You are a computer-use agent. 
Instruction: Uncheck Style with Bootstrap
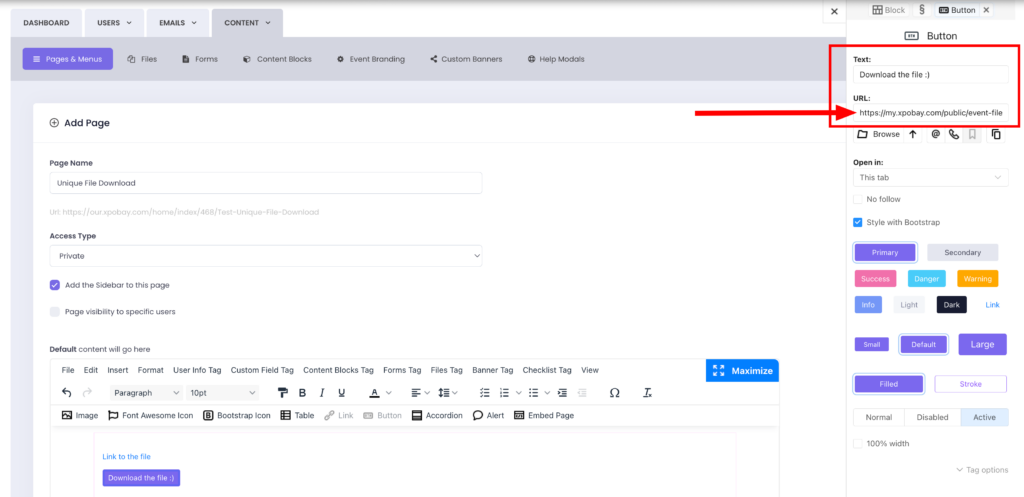pos(858,222)
